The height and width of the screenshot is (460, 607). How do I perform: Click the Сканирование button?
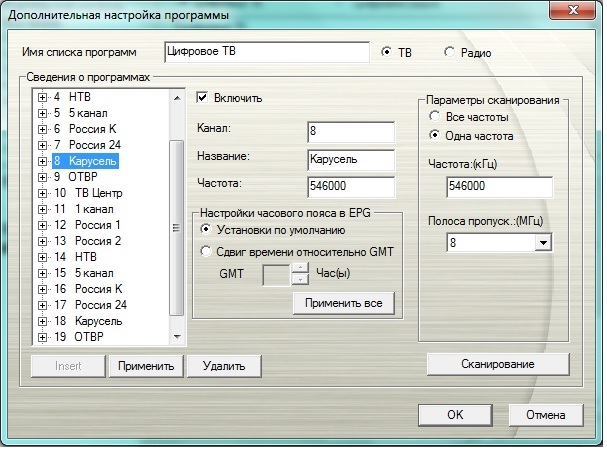[x=498, y=364]
